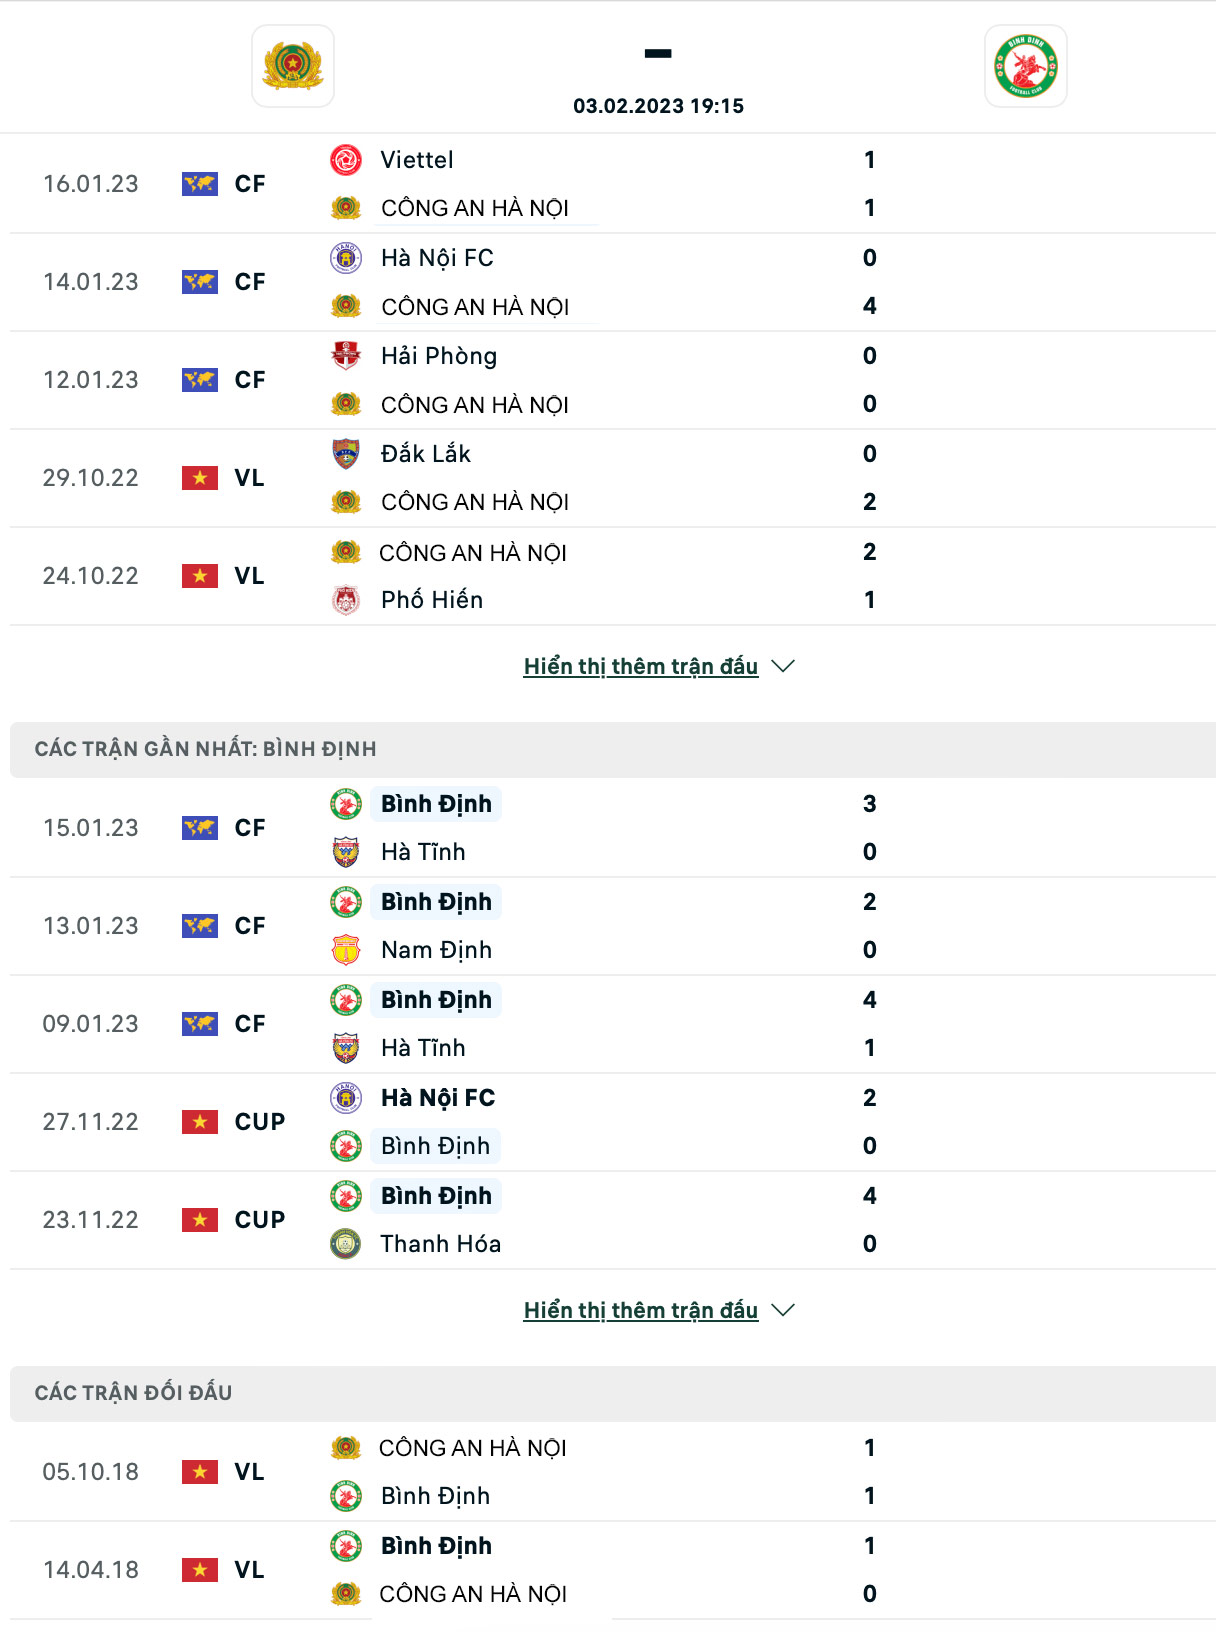1216x1632 pixels.
Task: Click Nam Định club crest icon
Action: click(346, 950)
